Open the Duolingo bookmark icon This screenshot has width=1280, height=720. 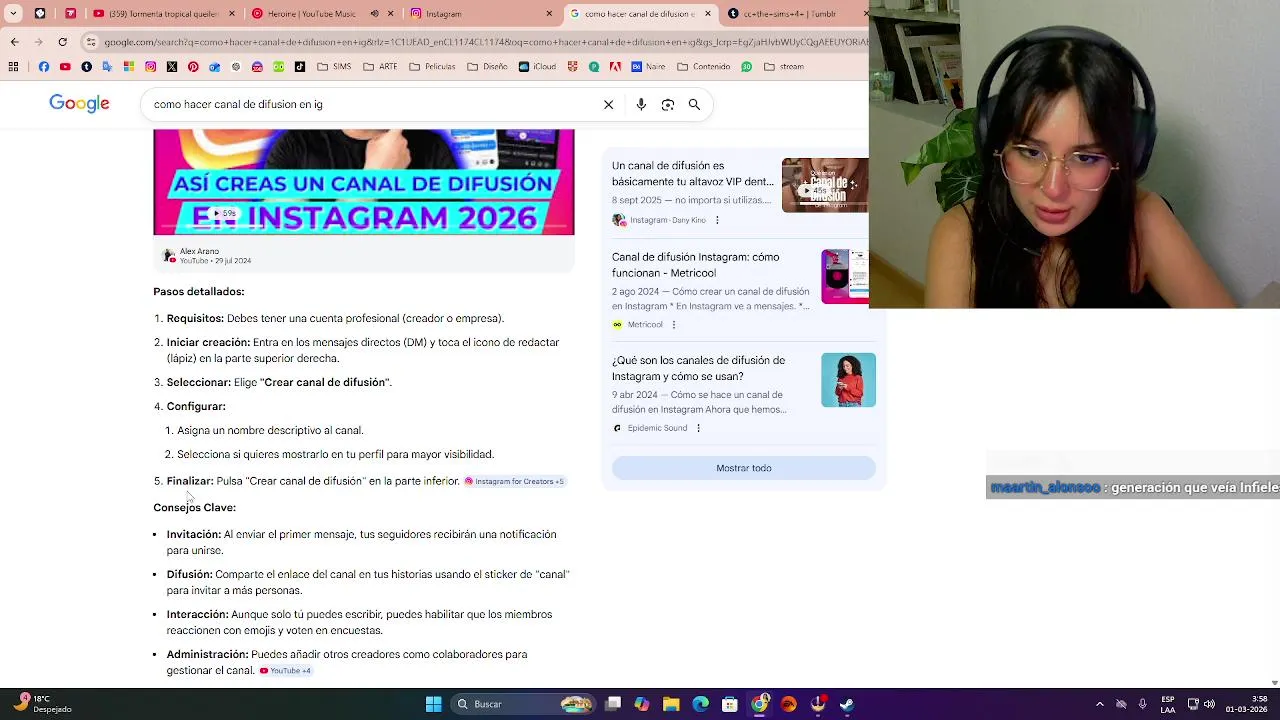tap(278, 67)
